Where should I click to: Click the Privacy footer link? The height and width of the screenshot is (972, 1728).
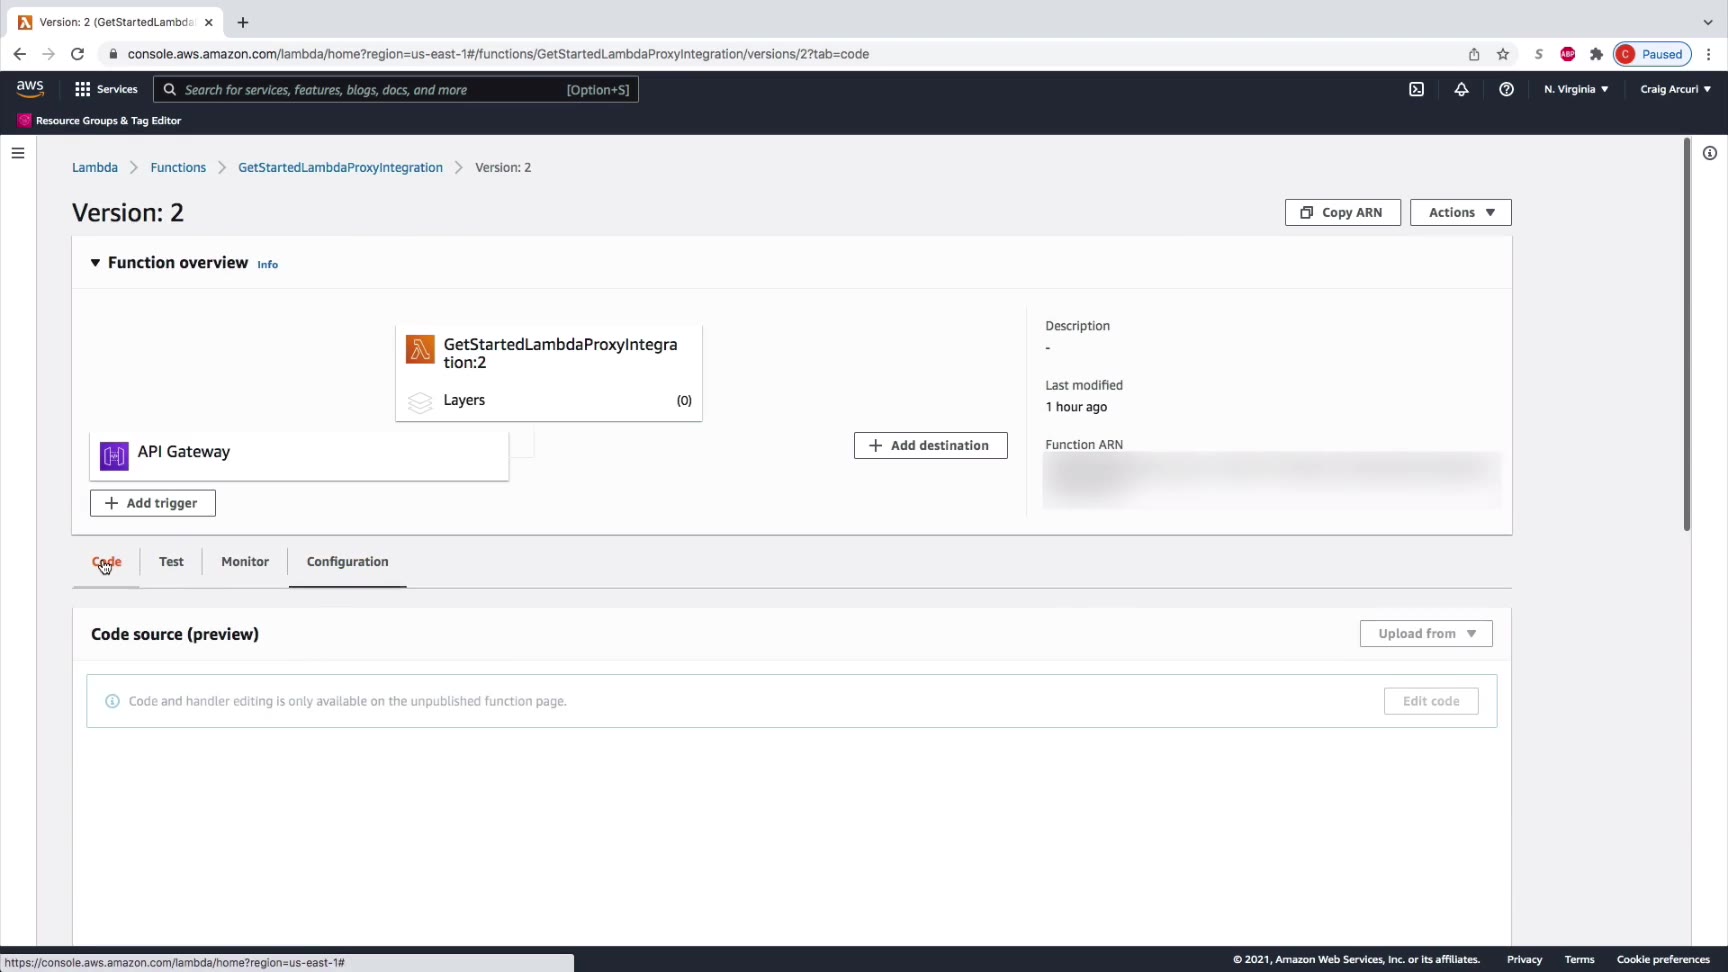pyautogui.click(x=1525, y=959)
